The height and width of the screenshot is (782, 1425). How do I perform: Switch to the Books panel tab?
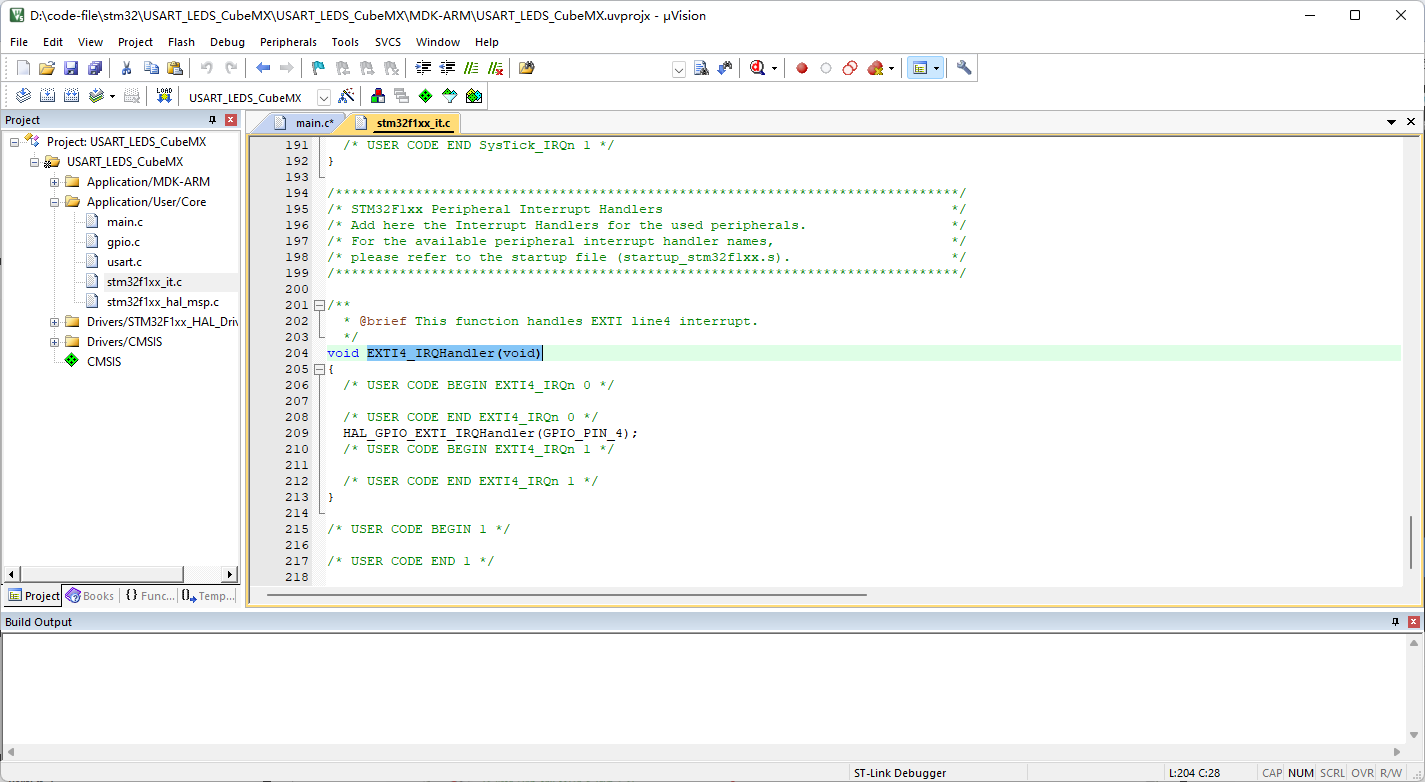point(89,596)
